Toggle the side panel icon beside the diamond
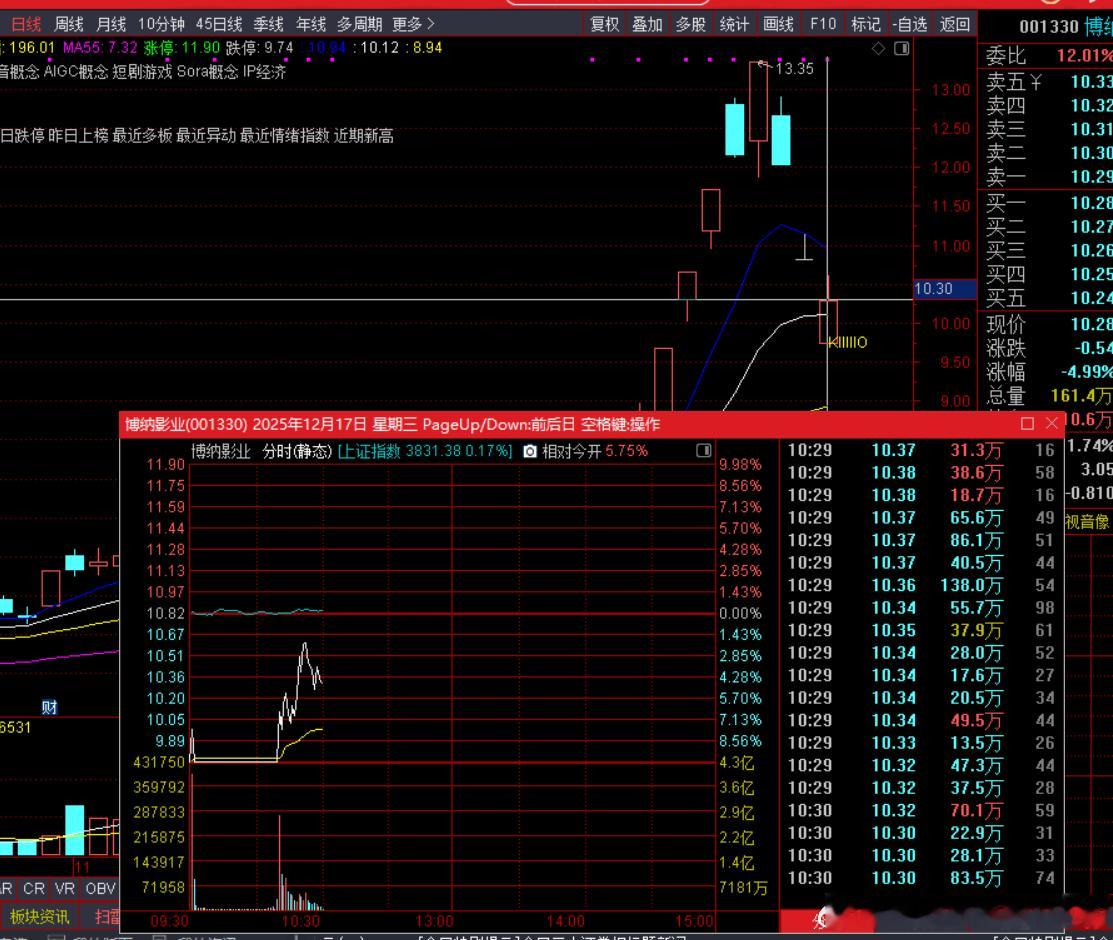This screenshot has height=940, width=1113. pos(901,48)
